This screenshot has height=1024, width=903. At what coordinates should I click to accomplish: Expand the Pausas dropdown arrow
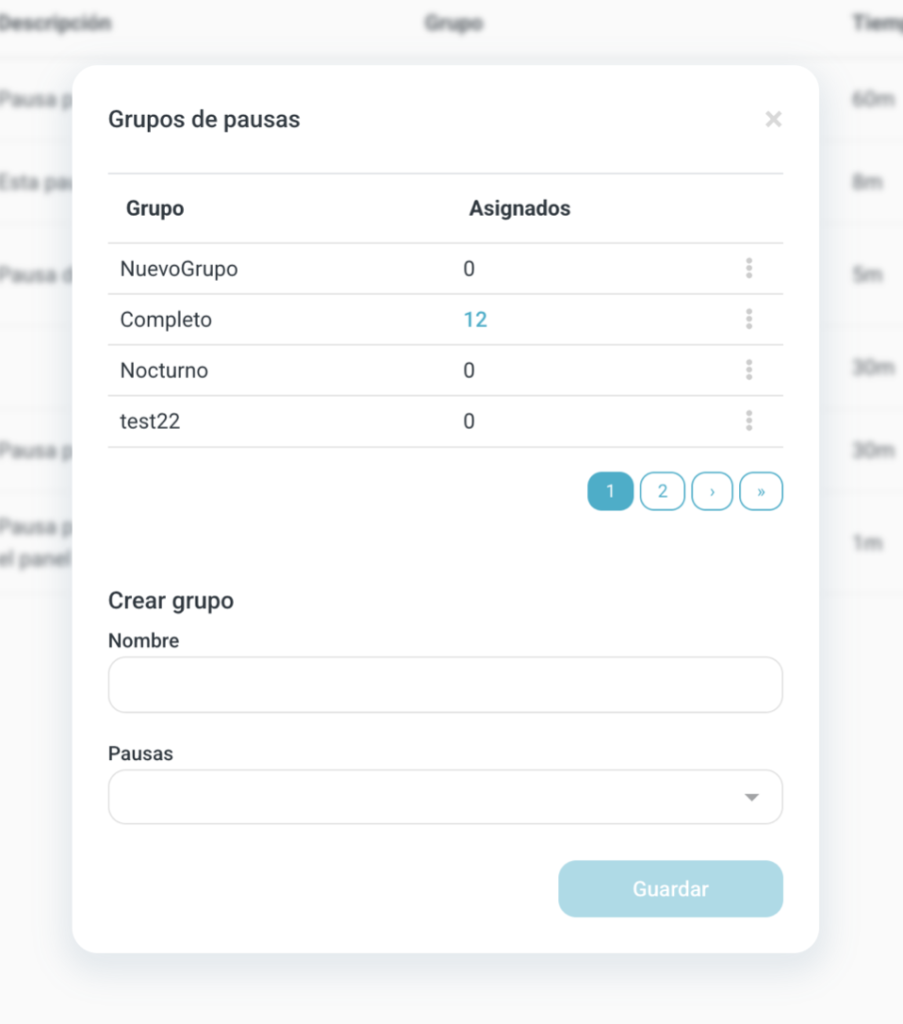(x=752, y=797)
